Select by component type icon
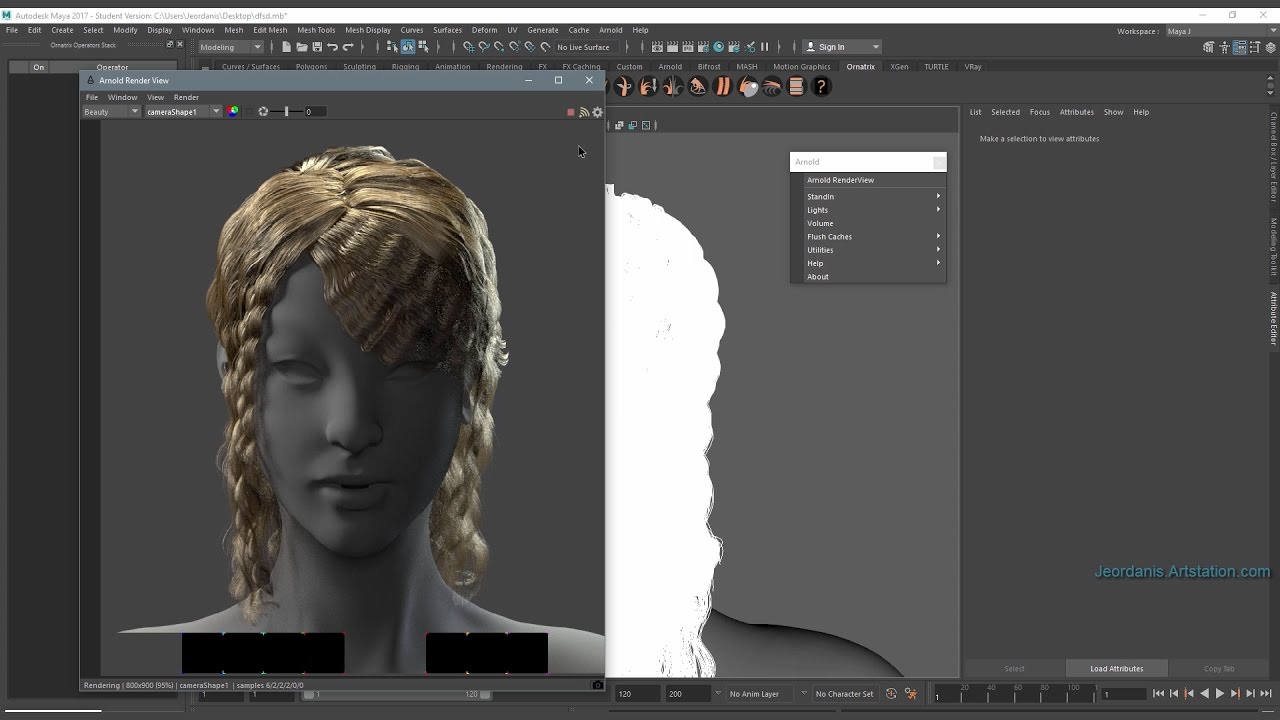 click(x=424, y=47)
